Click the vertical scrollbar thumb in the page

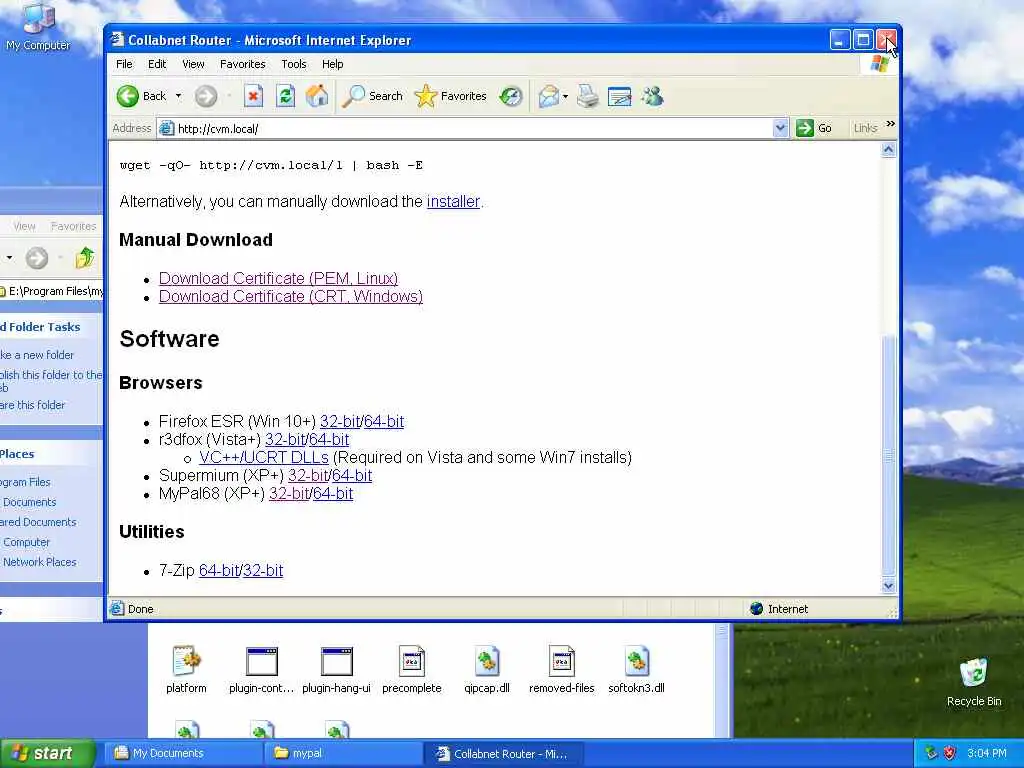888,455
